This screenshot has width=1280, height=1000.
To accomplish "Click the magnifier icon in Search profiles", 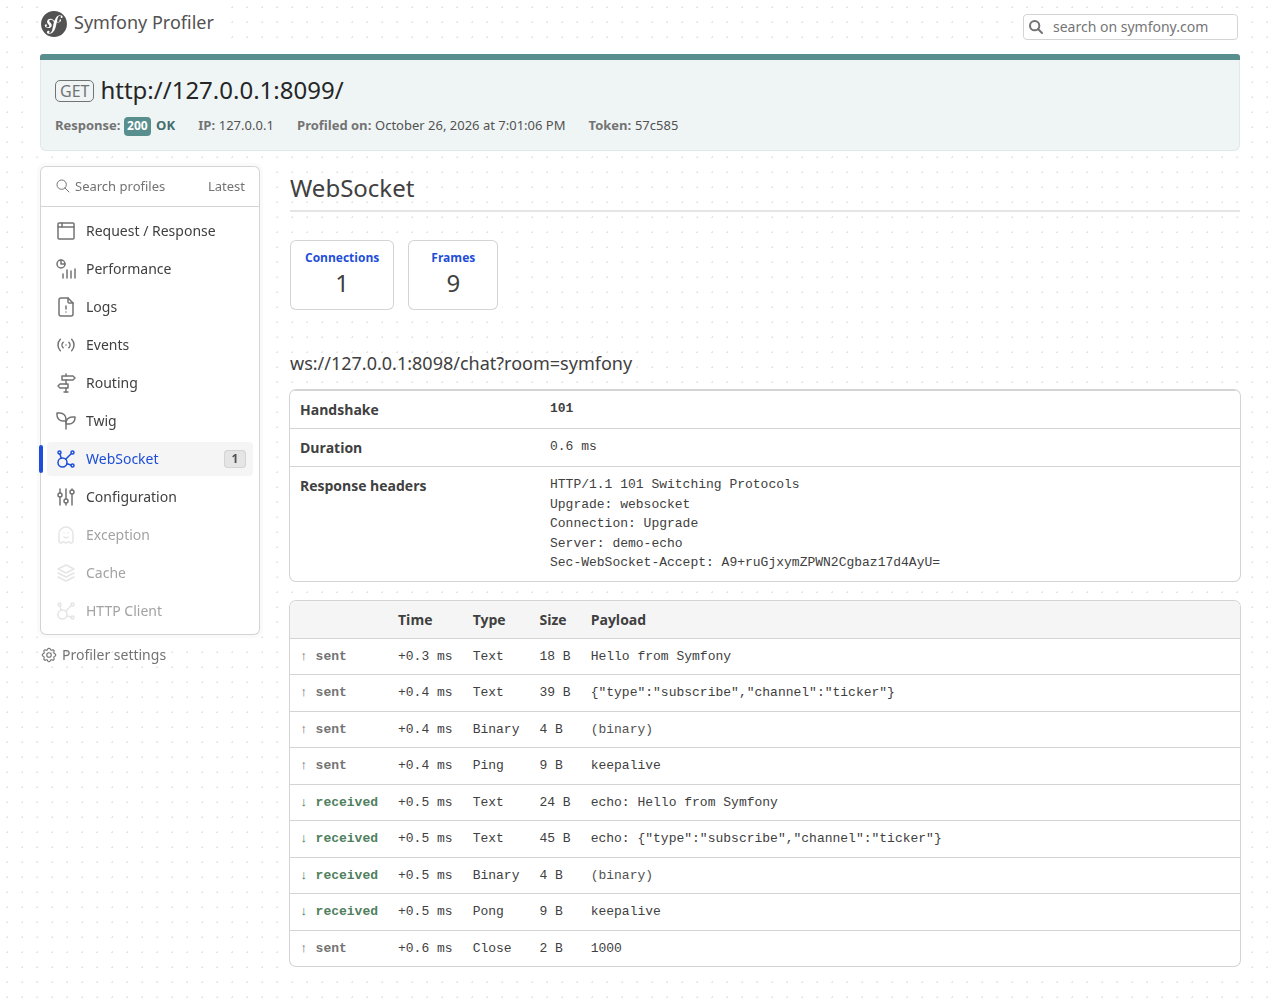I will click(x=63, y=186).
